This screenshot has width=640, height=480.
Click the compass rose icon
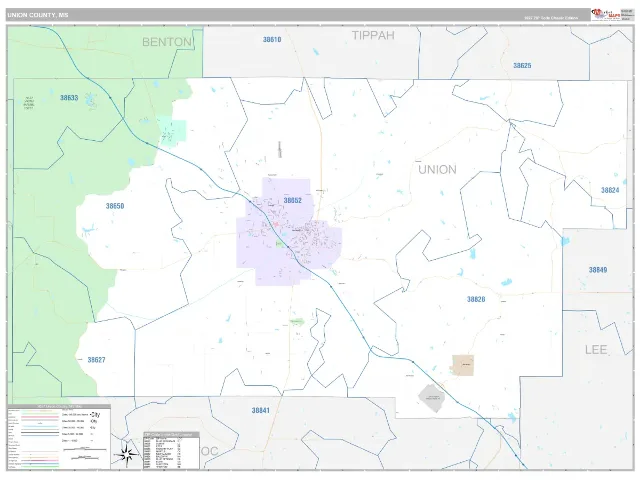pyautogui.click(x=126, y=454)
